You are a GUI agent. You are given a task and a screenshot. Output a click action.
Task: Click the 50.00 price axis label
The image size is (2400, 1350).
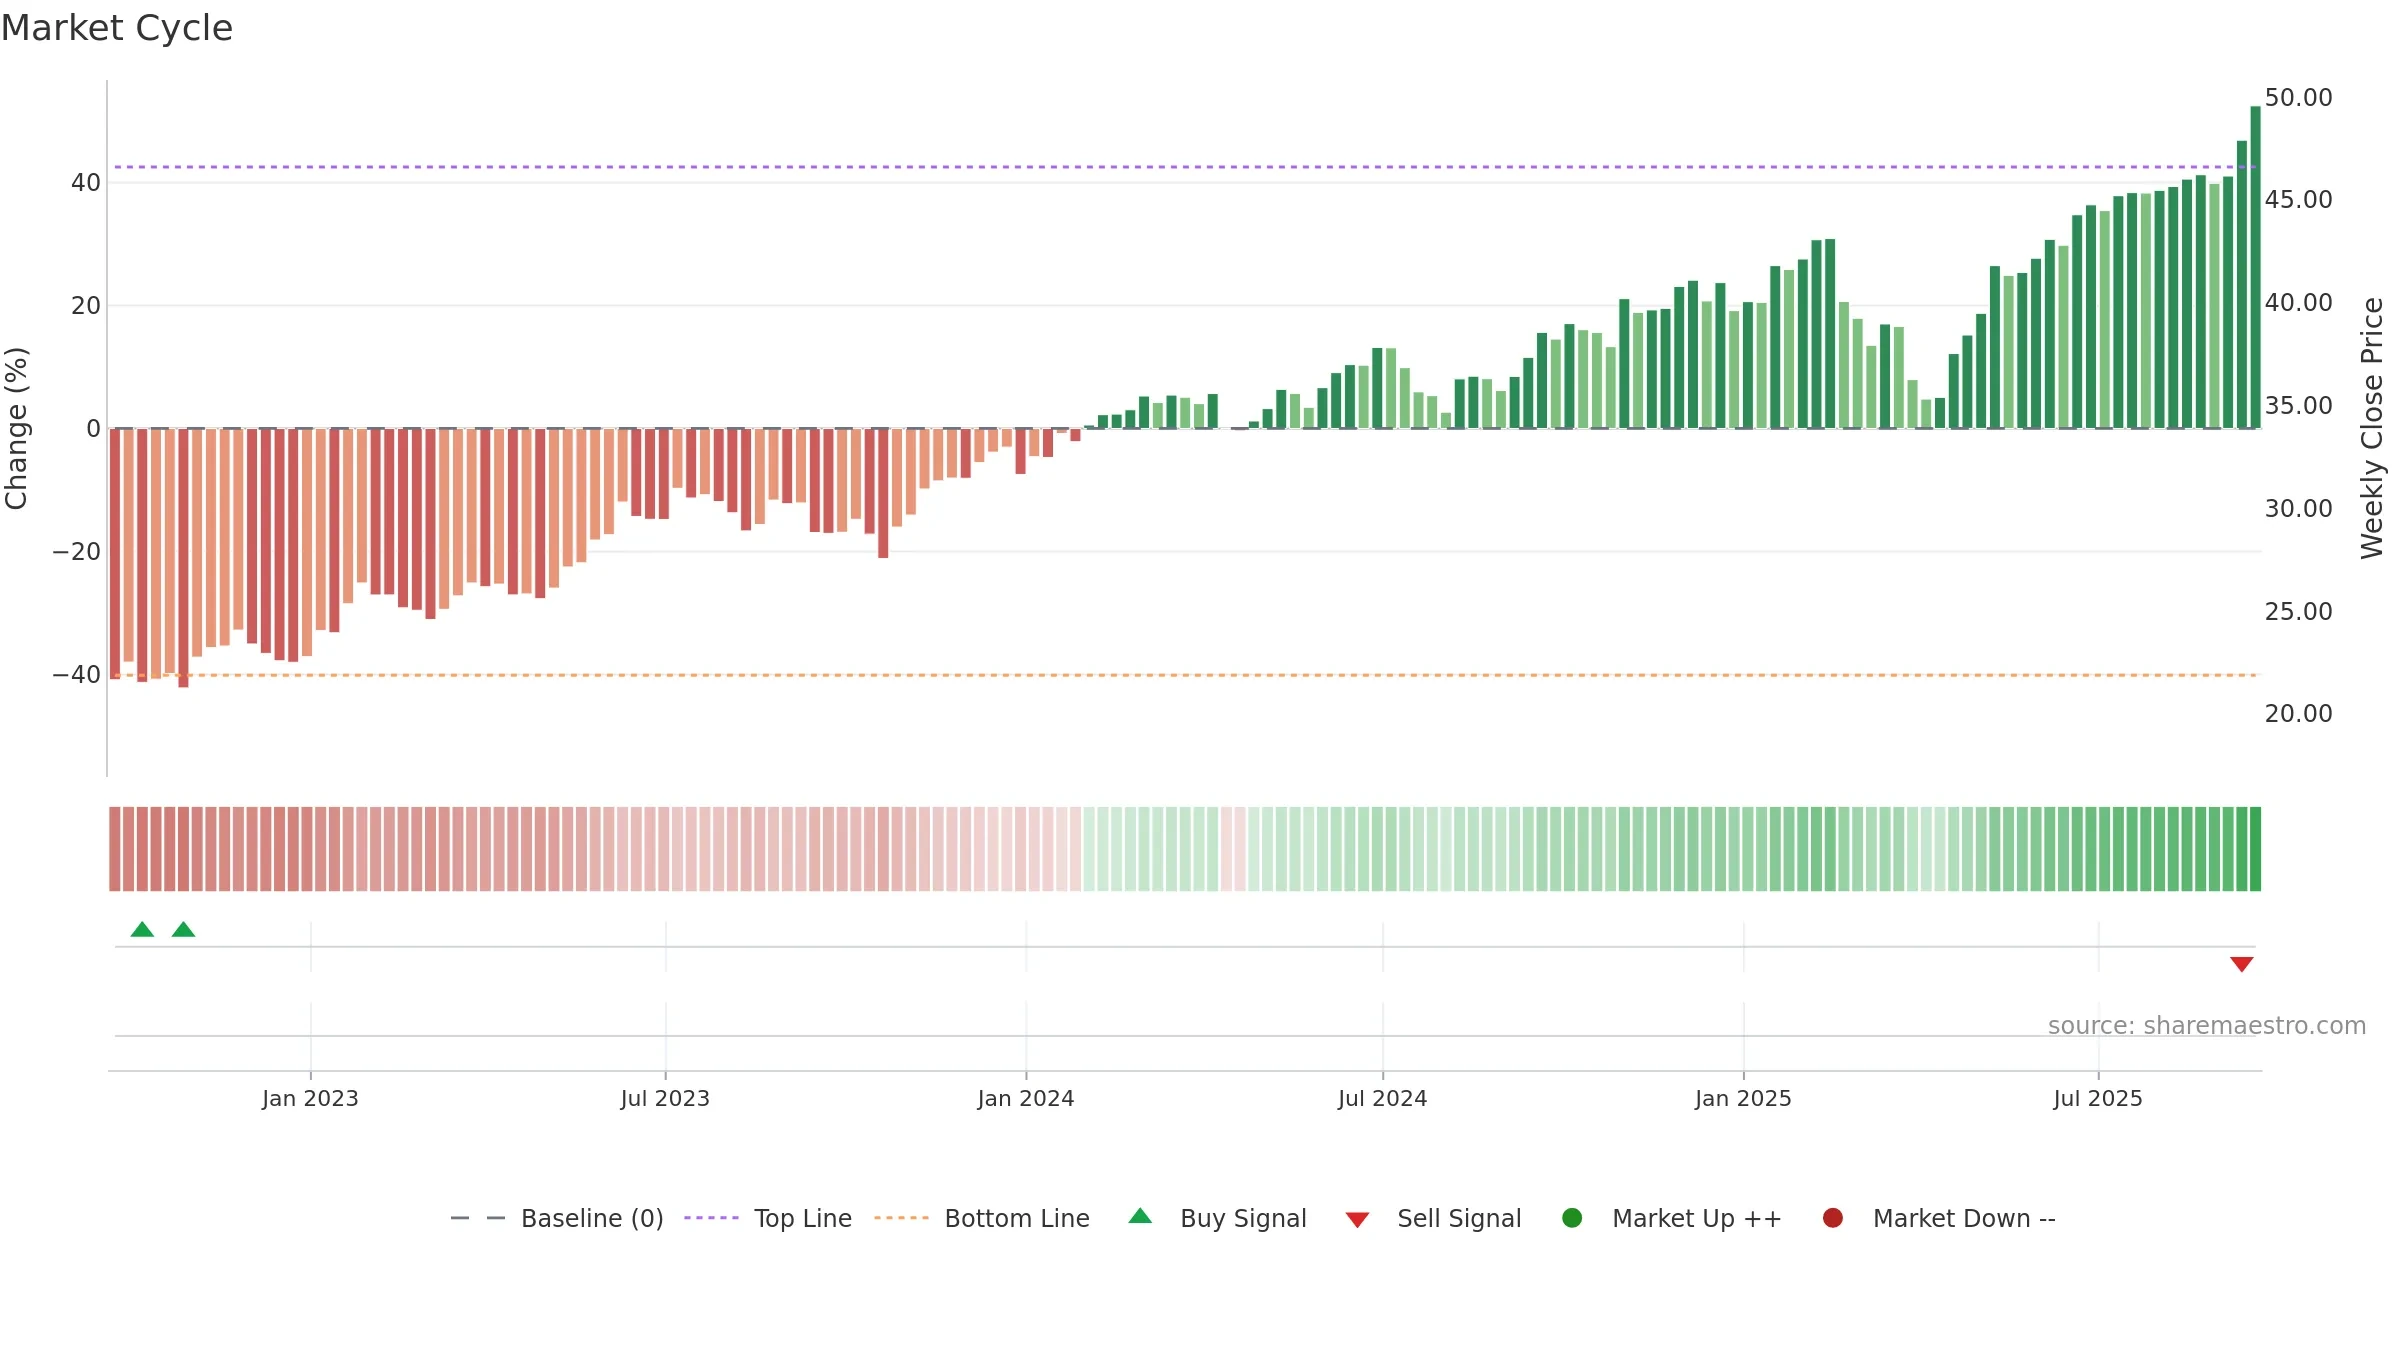(2298, 97)
